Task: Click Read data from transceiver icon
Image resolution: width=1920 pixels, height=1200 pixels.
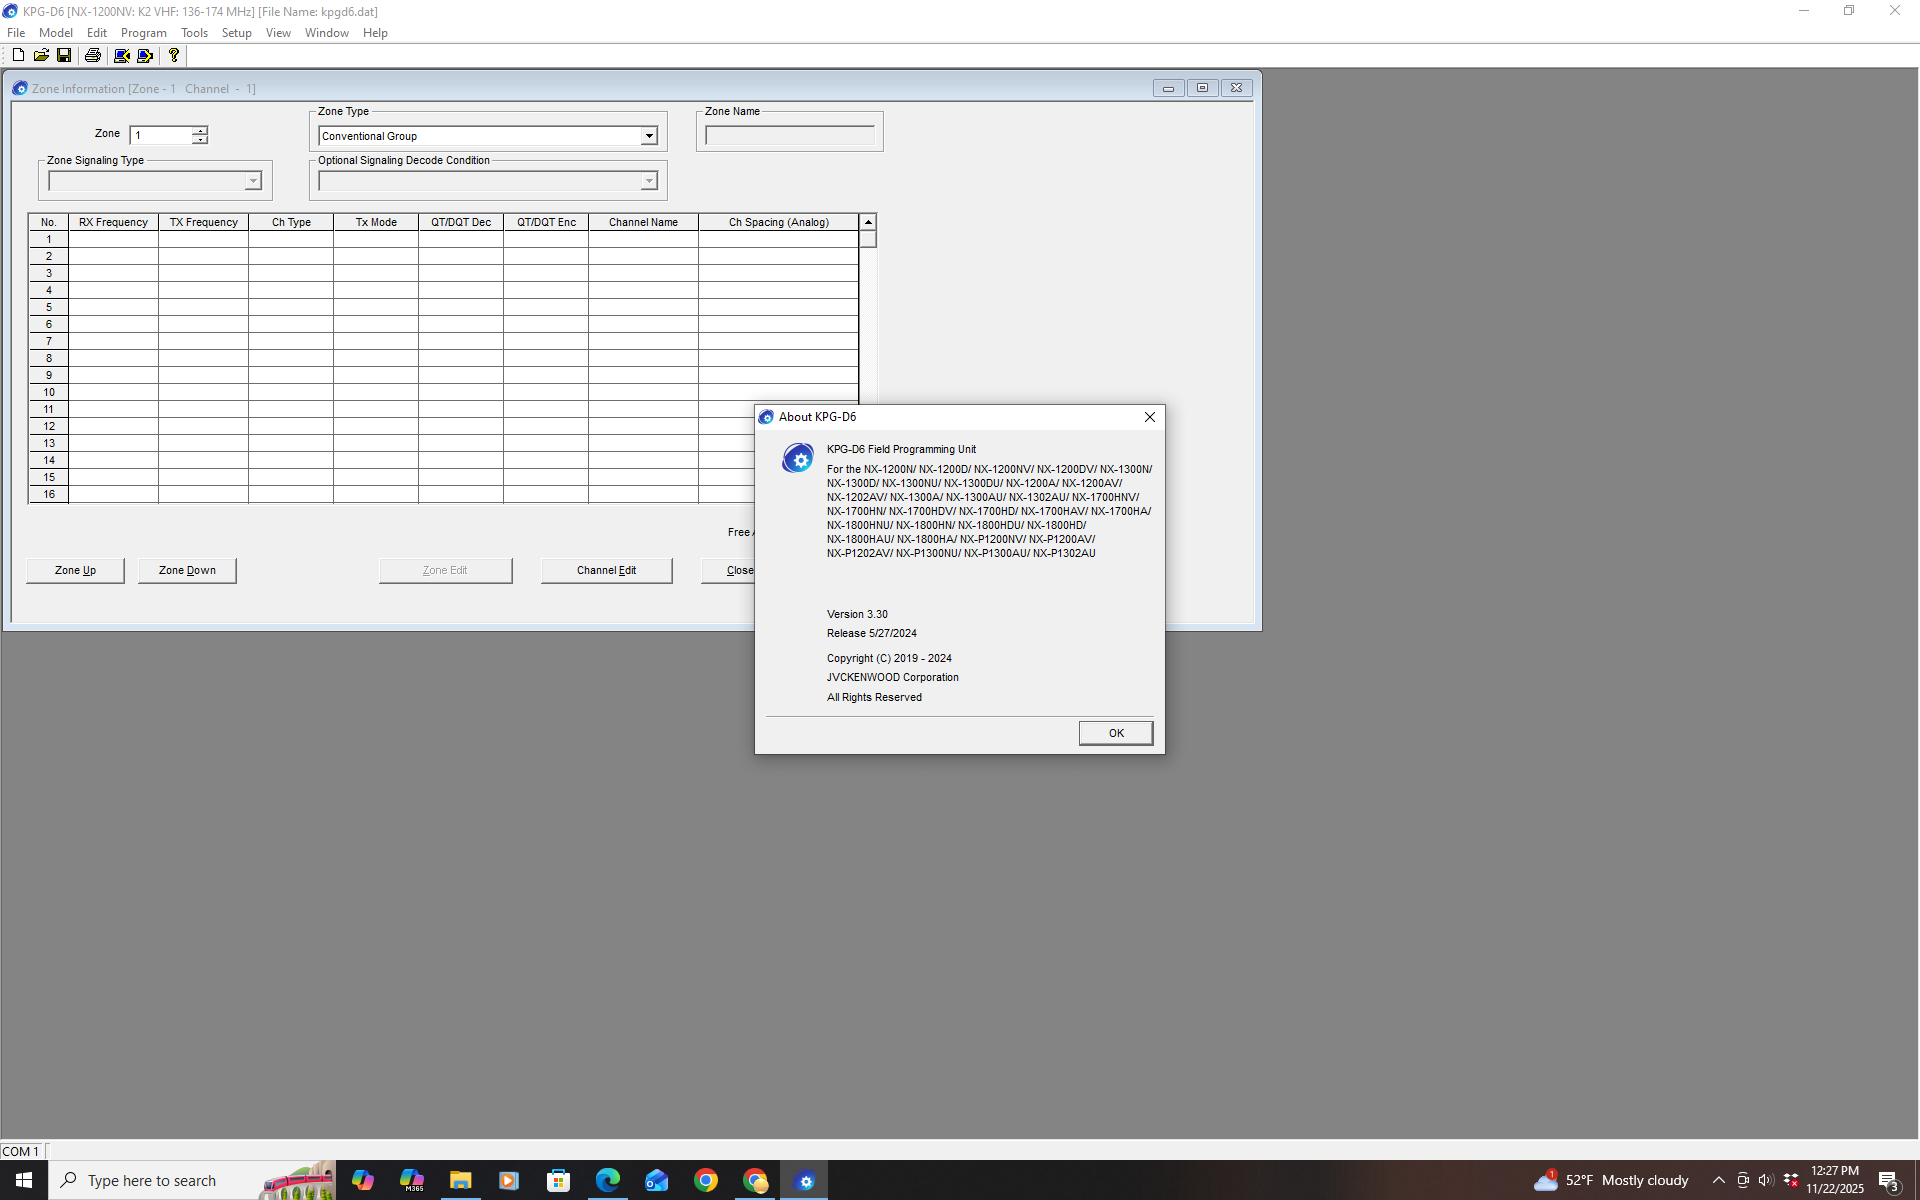Action: tap(122, 55)
